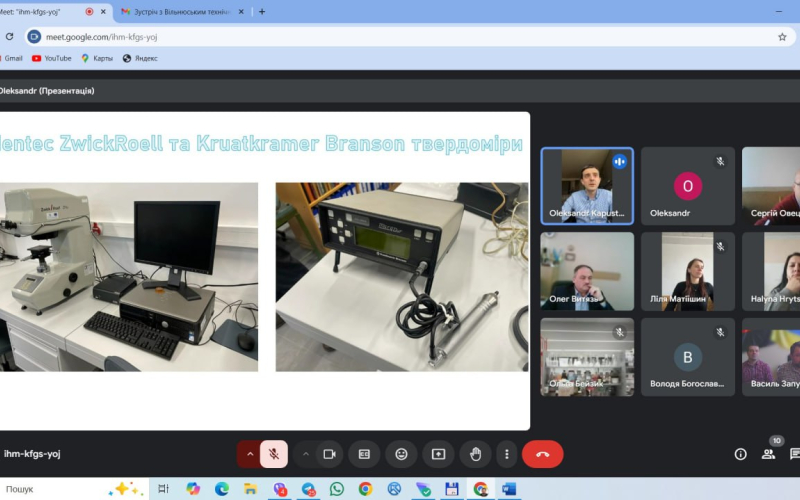
Task: Open the YouTube bookmark
Action: pos(52,58)
